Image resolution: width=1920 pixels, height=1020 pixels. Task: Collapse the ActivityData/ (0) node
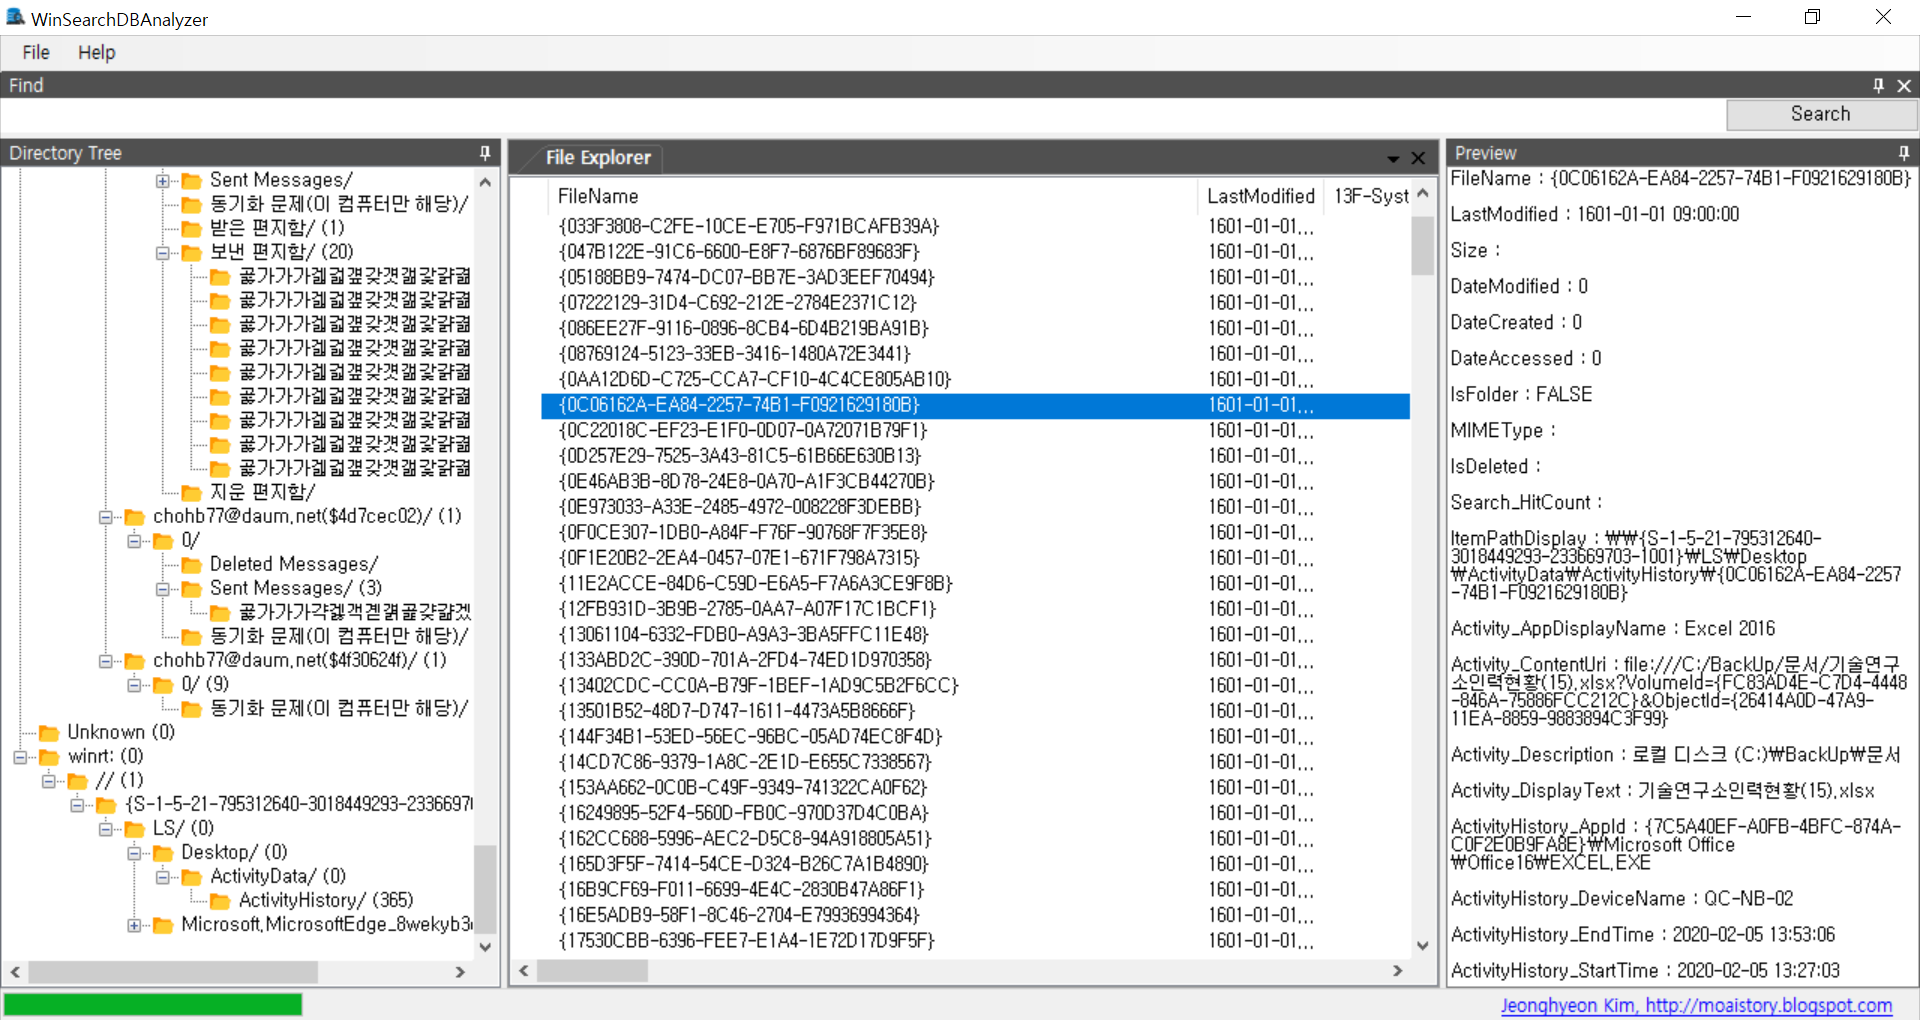163,877
